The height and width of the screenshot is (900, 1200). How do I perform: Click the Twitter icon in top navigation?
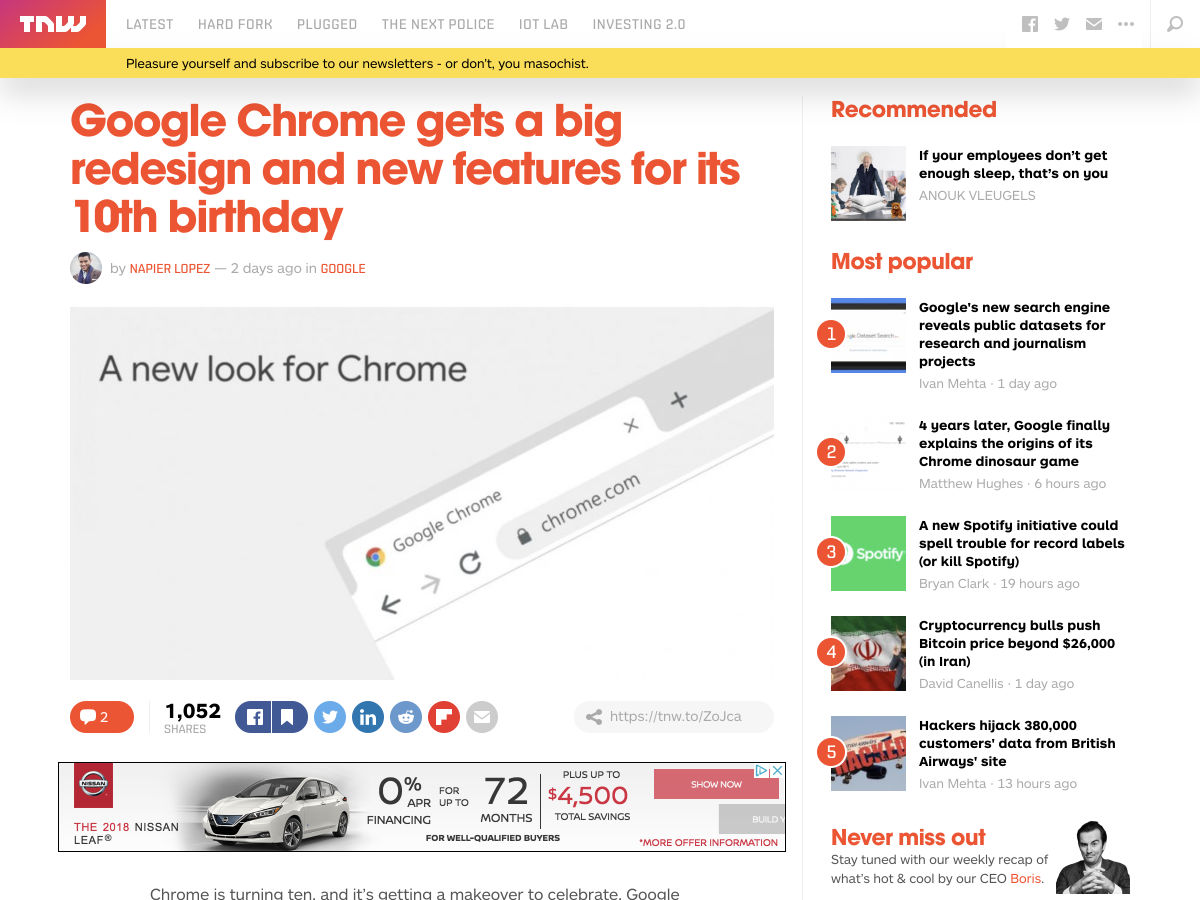coord(1062,24)
